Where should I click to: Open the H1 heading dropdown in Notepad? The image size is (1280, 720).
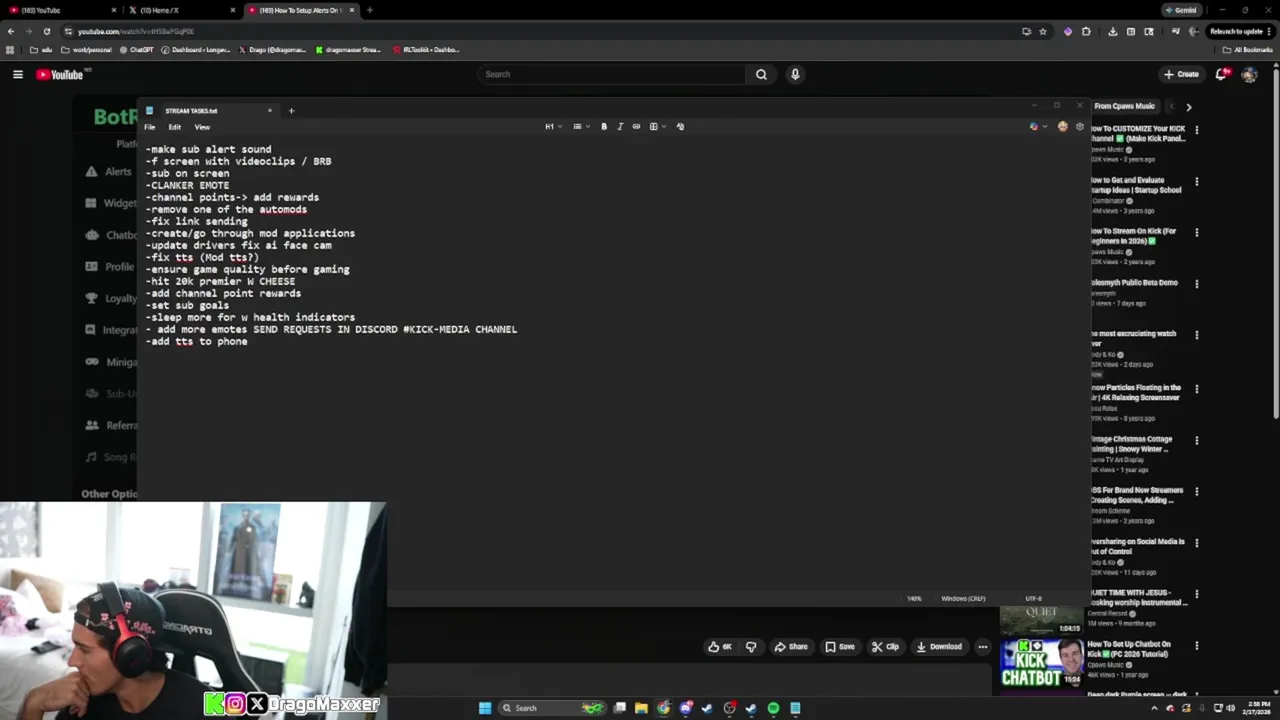coord(553,126)
